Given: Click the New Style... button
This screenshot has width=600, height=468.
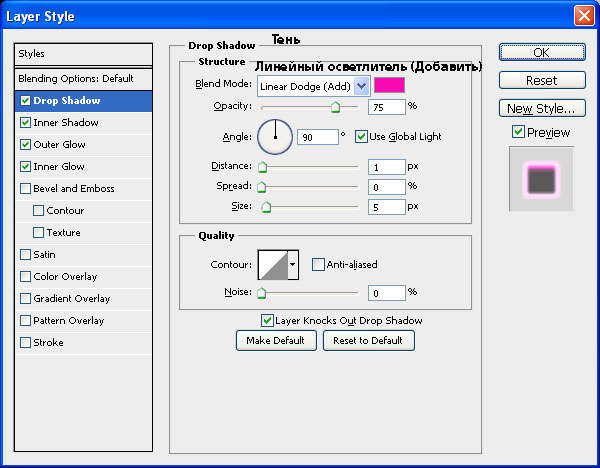Looking at the screenshot, I should [x=542, y=108].
